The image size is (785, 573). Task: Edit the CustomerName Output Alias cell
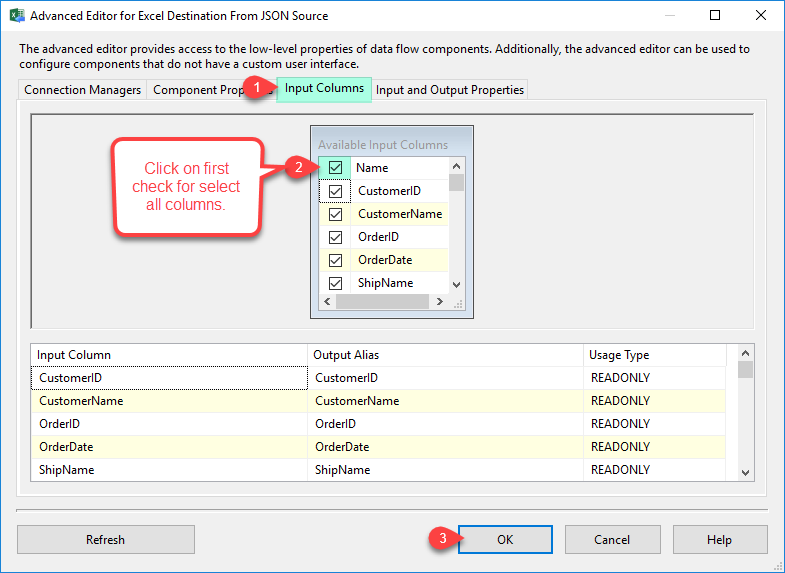point(445,401)
